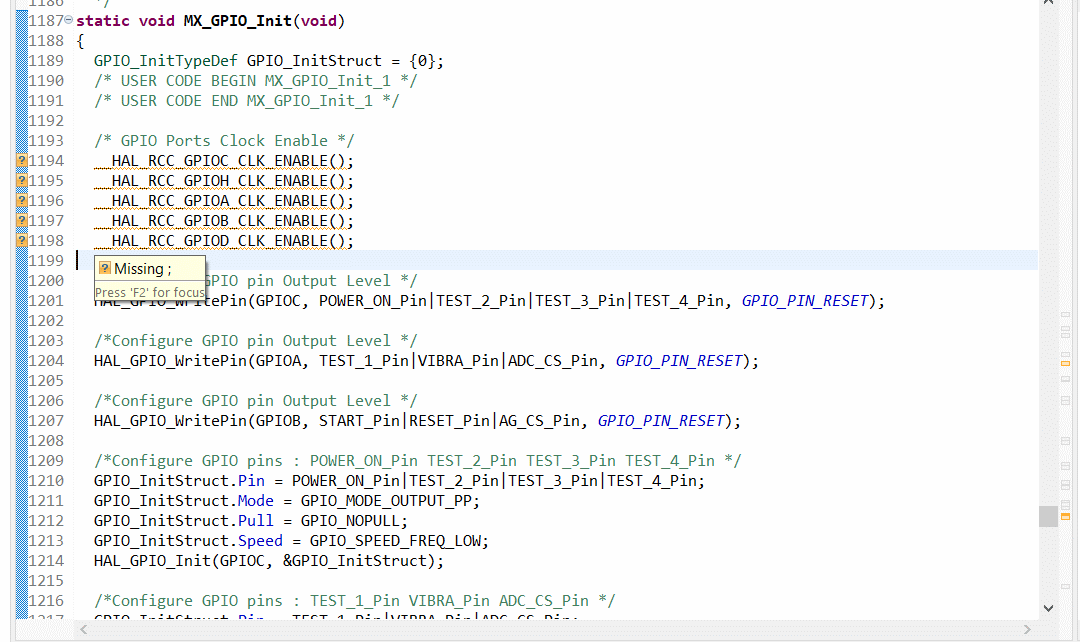Screen dimensions: 1080x642
Task: Click the vertical scrollbar down arrow
Action: tap(1048, 608)
